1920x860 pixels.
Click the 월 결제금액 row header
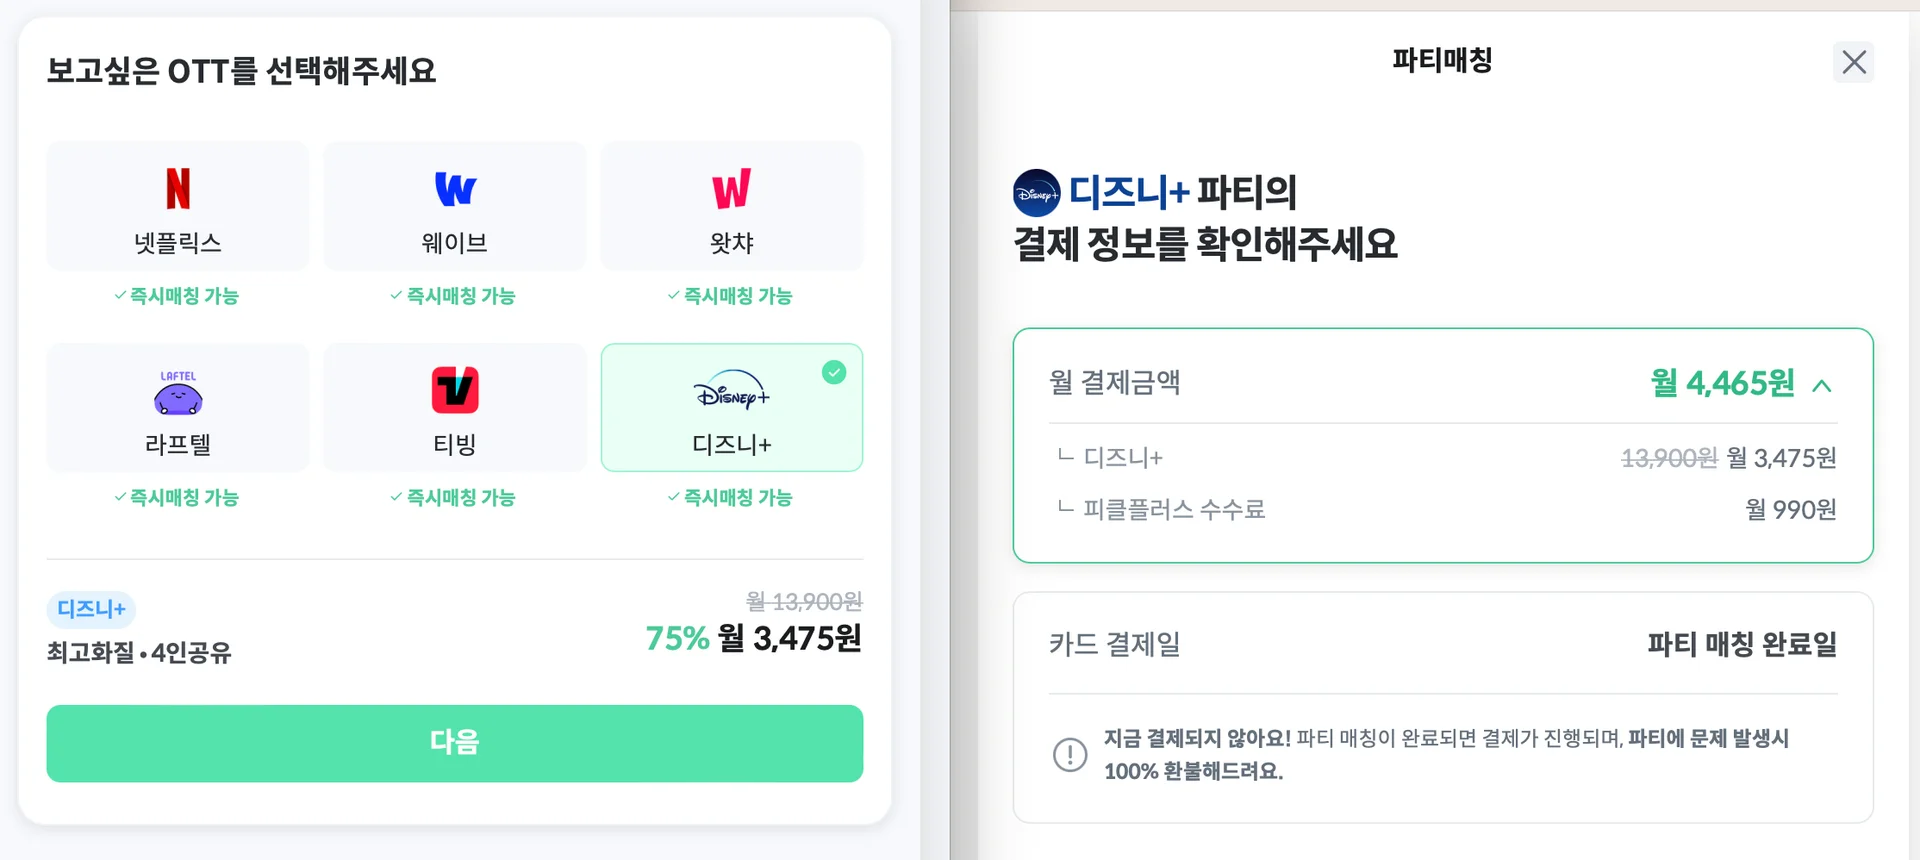pyautogui.click(x=1115, y=382)
